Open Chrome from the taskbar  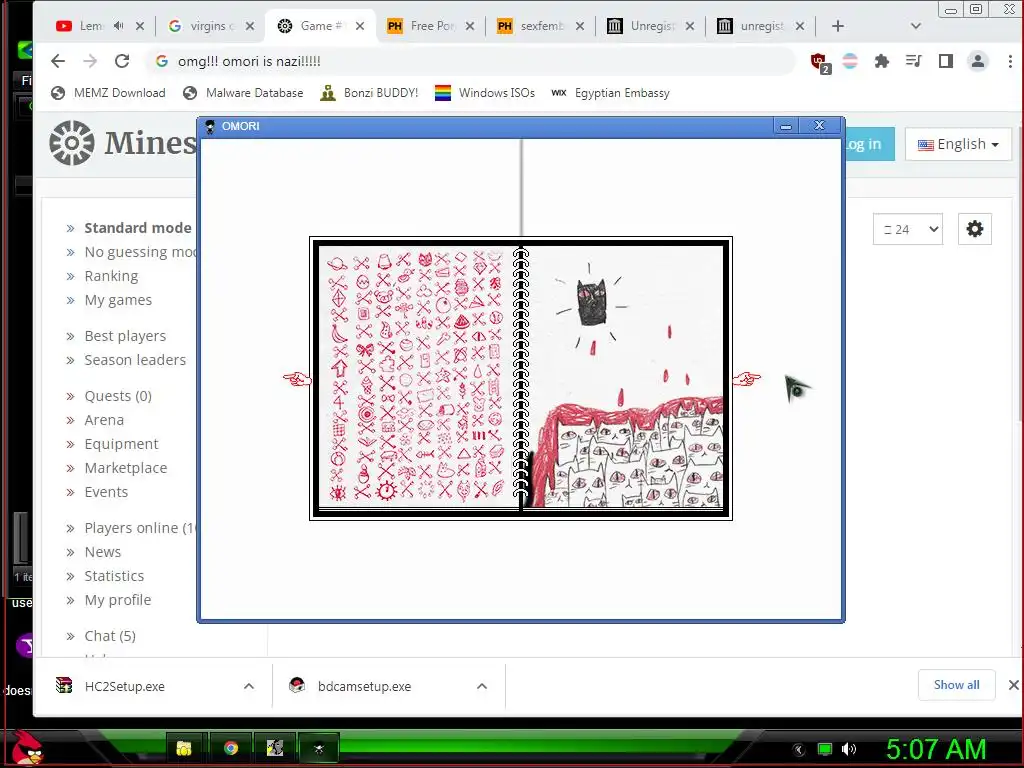click(231, 748)
